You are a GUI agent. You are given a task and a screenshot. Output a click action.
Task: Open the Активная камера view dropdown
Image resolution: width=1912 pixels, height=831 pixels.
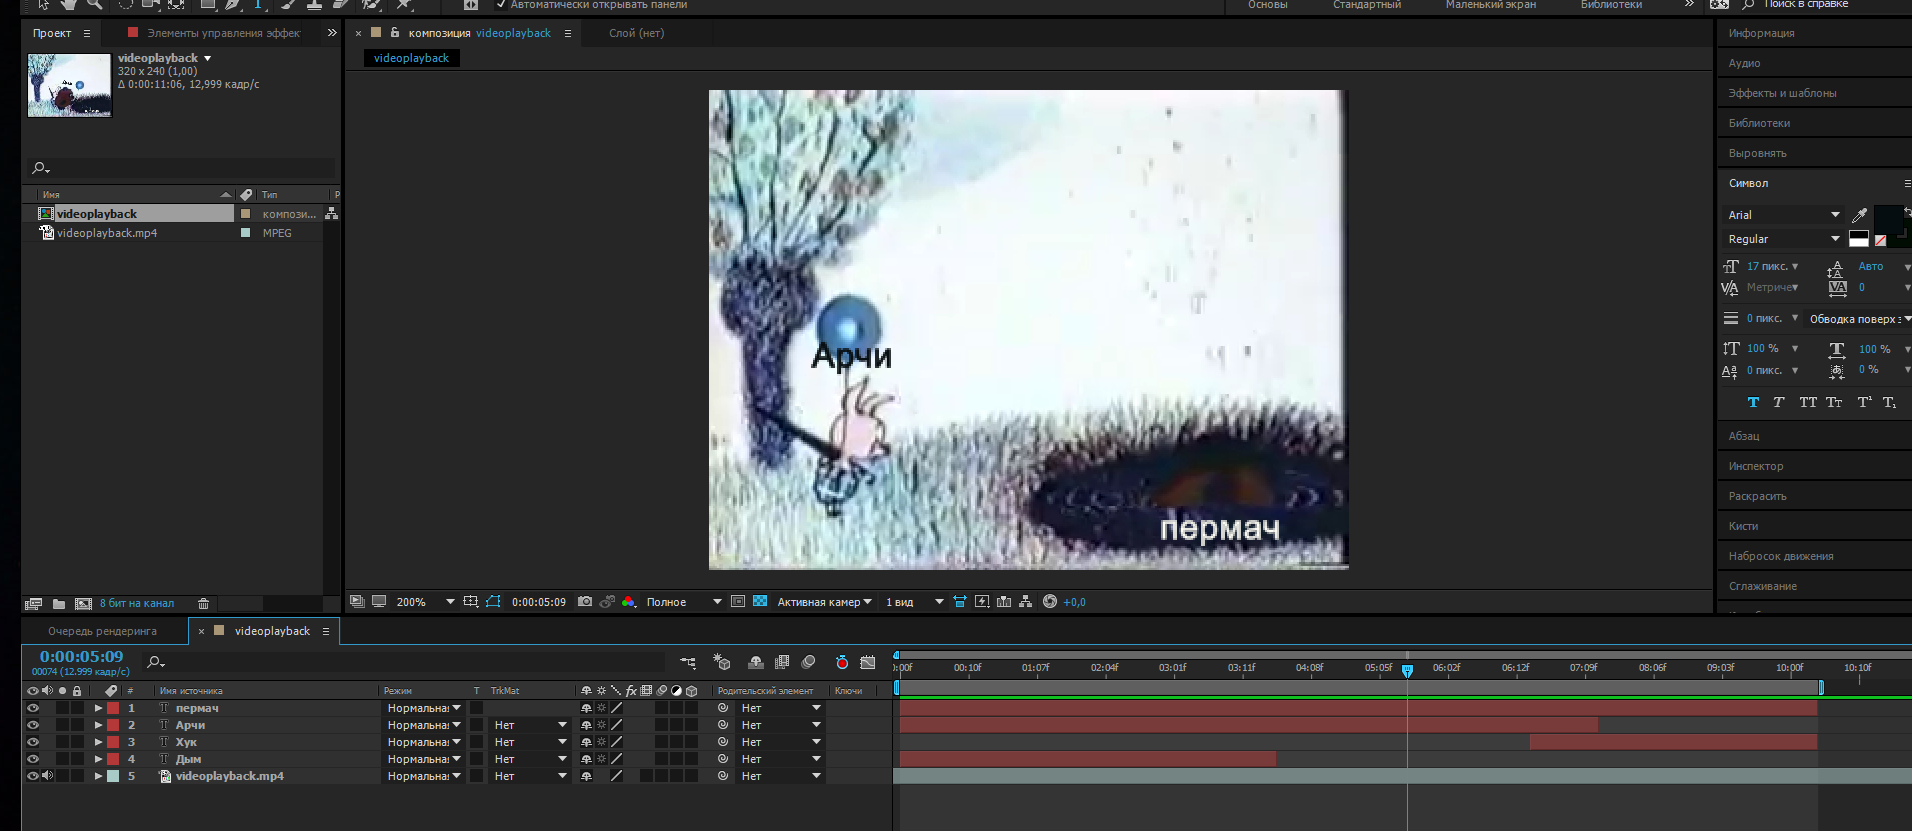click(825, 602)
